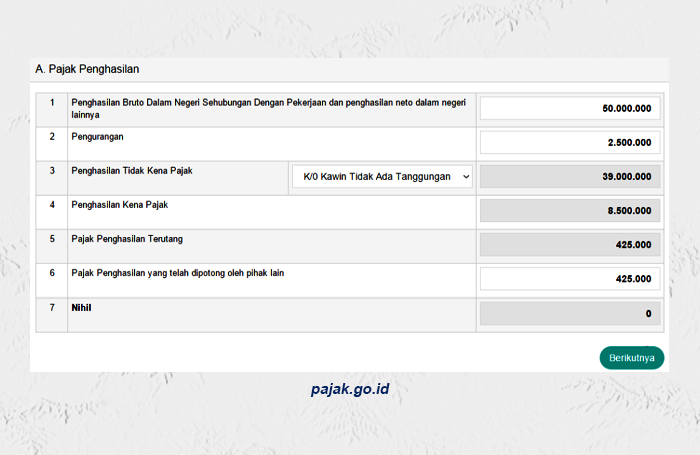Click the Penghasilan Bruto input showing 50.000.000
Viewport: 700px width, 455px height.
[x=569, y=108]
